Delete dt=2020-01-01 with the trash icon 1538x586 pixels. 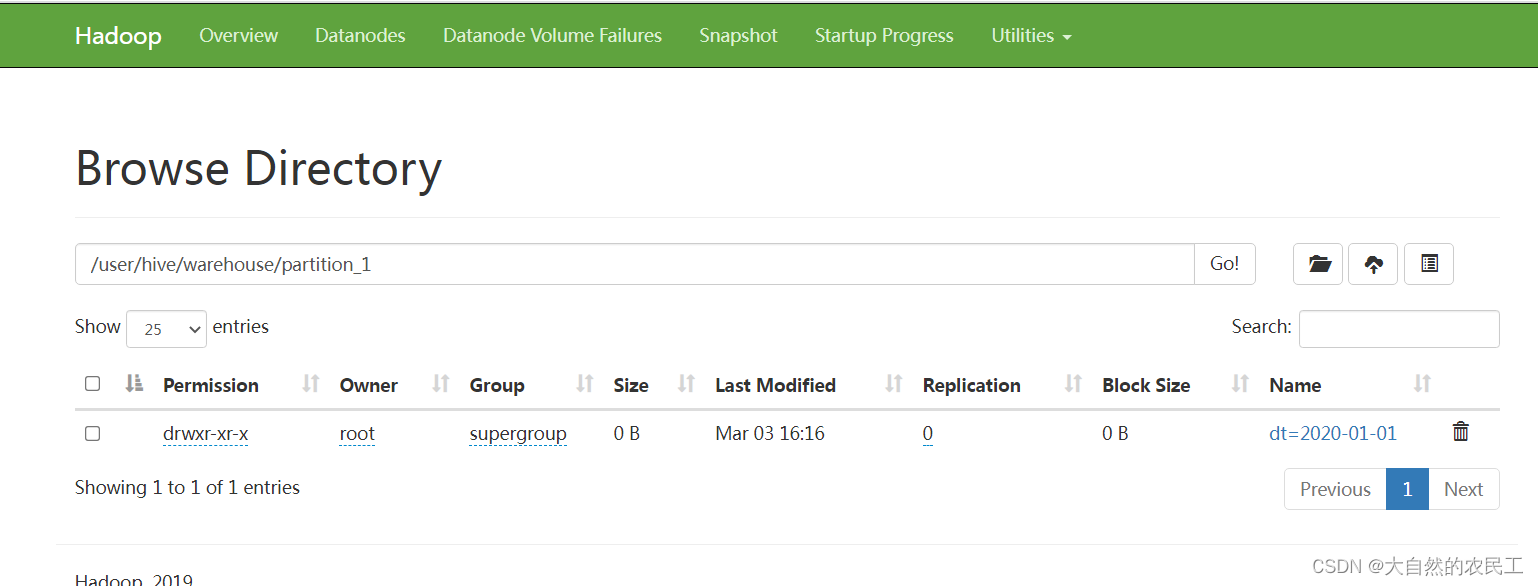[x=1461, y=432]
